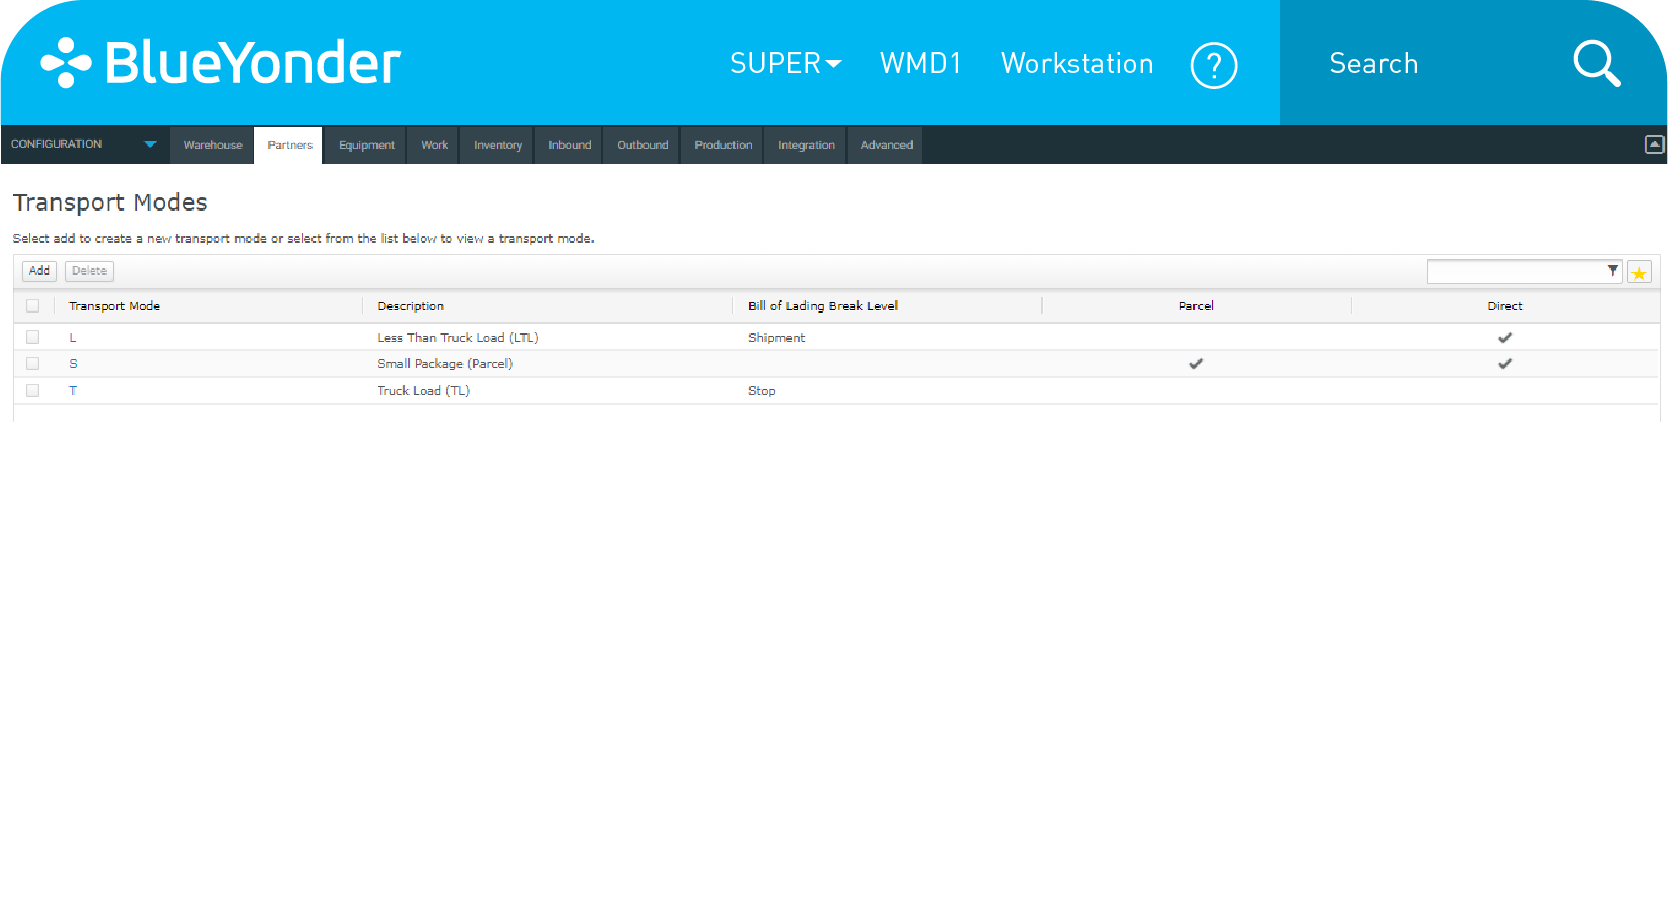Switch to the Warehouse tab

[x=212, y=145]
